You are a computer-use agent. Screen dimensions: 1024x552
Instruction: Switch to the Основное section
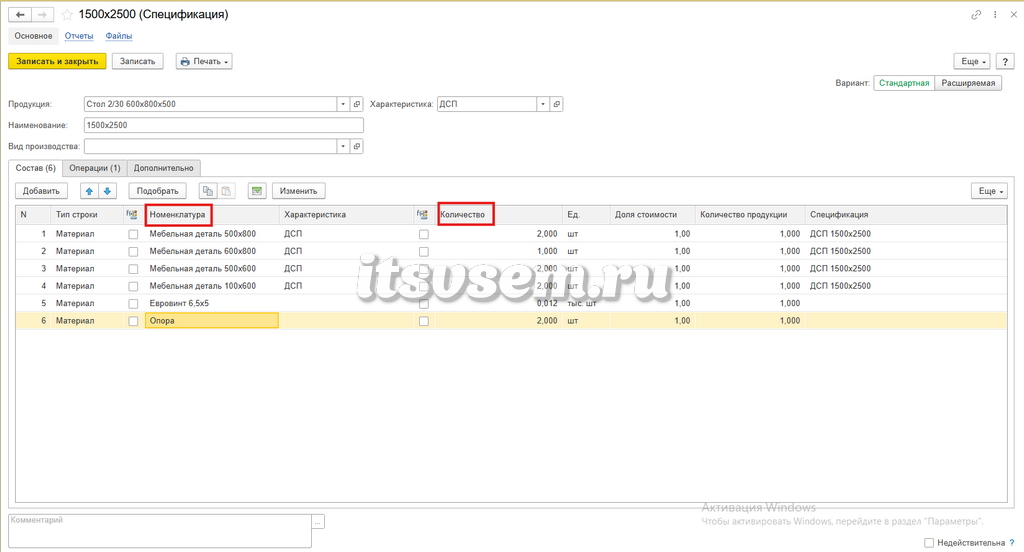point(33,36)
